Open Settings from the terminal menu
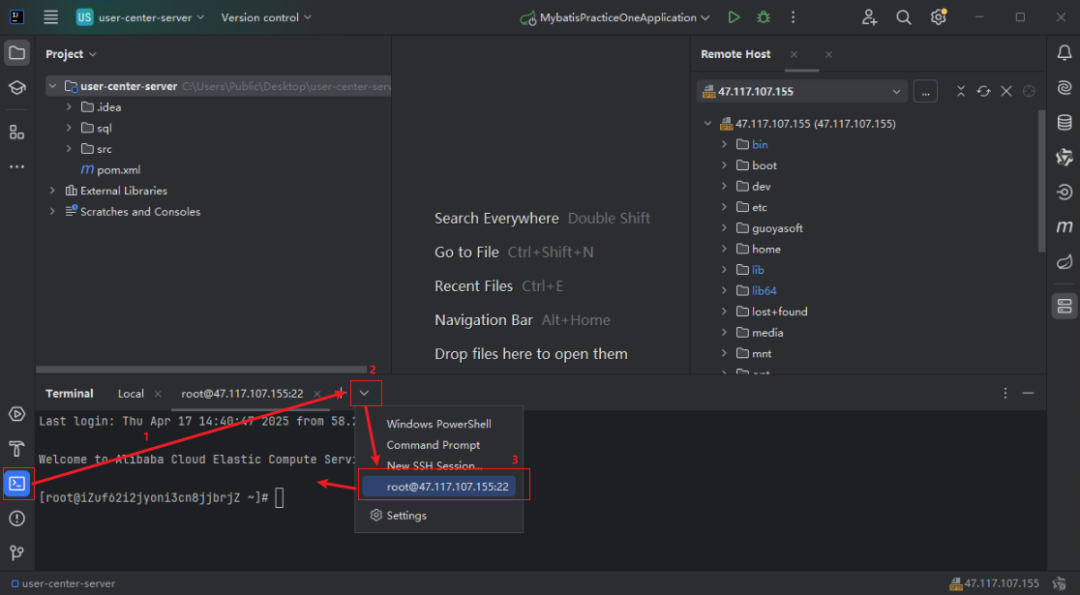This screenshot has width=1080, height=595. pyautogui.click(x=439, y=515)
